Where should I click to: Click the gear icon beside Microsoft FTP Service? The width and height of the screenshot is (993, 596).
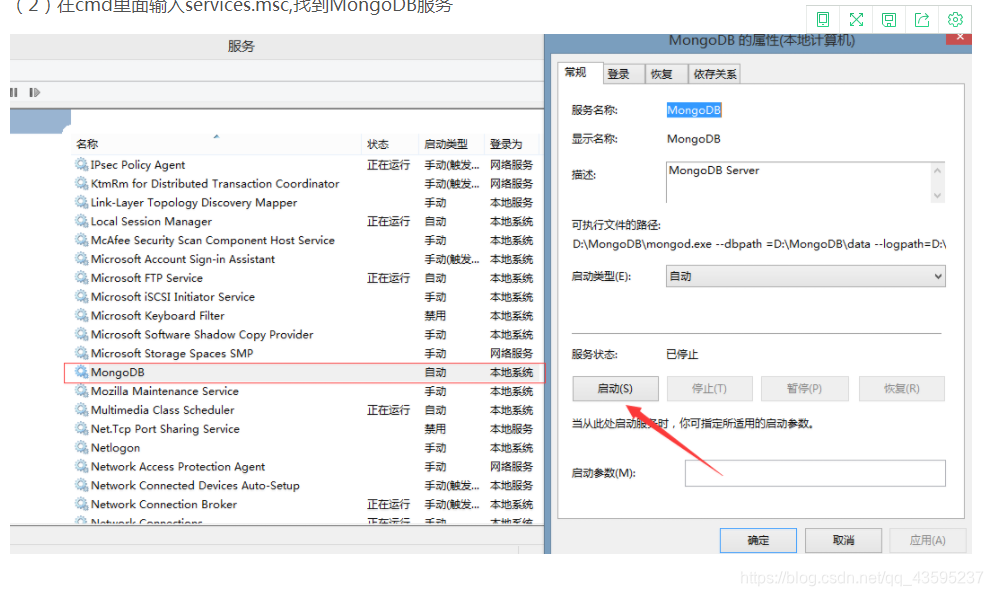click(x=81, y=278)
